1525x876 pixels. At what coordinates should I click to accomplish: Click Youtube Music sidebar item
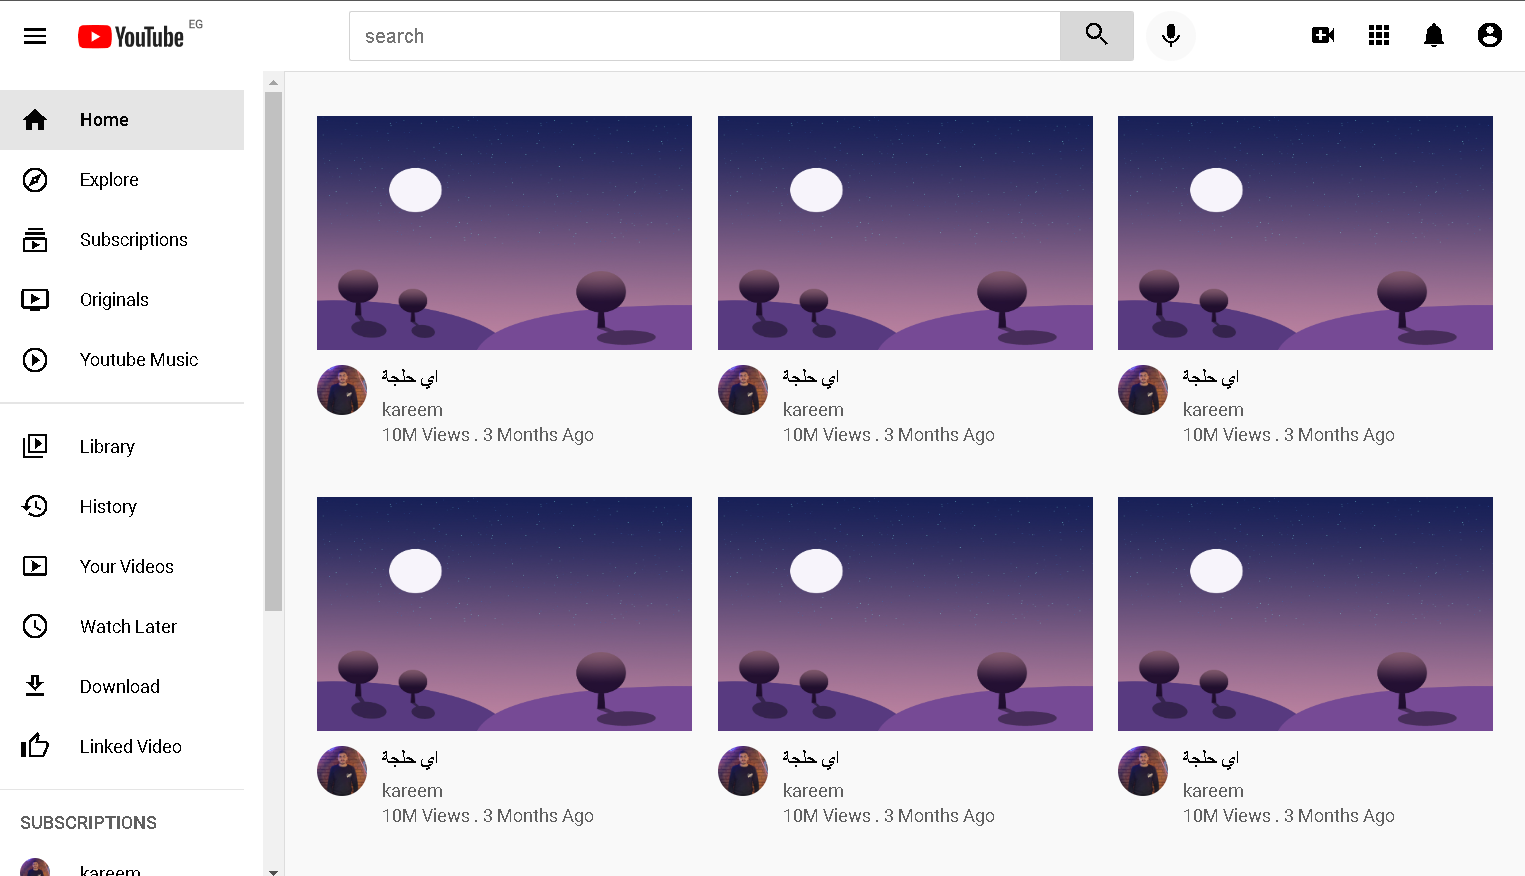click(122, 360)
